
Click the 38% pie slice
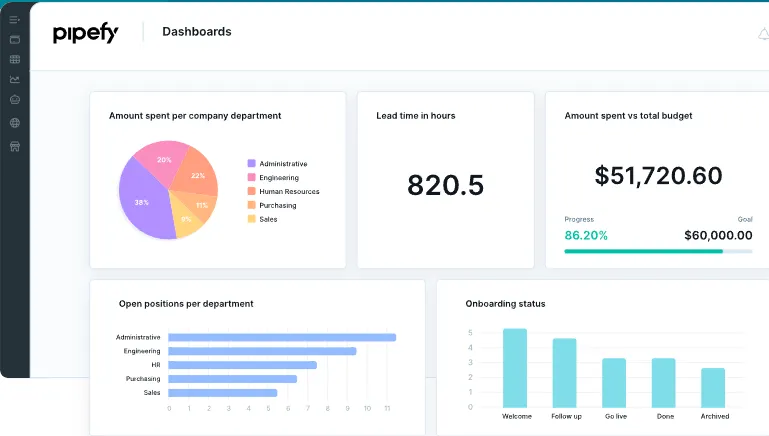click(142, 202)
